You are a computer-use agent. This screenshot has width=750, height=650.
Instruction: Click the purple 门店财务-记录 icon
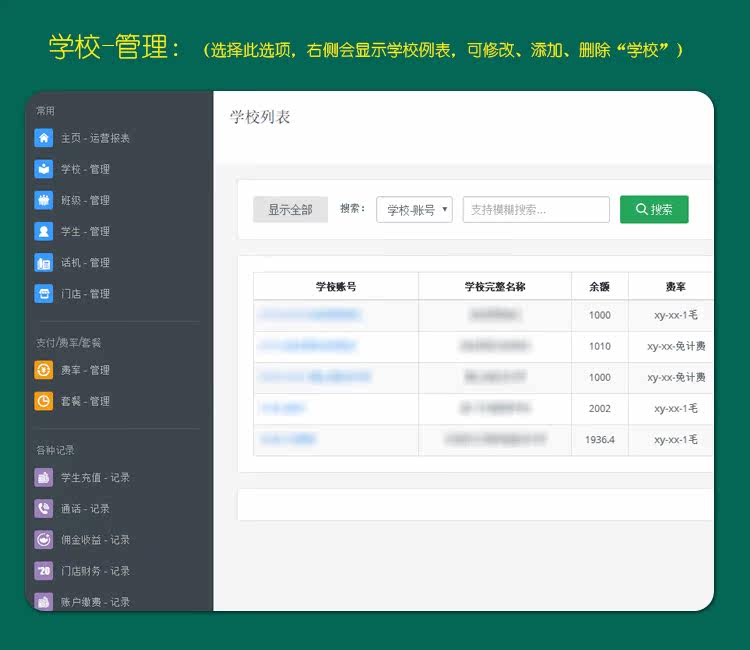coord(44,571)
